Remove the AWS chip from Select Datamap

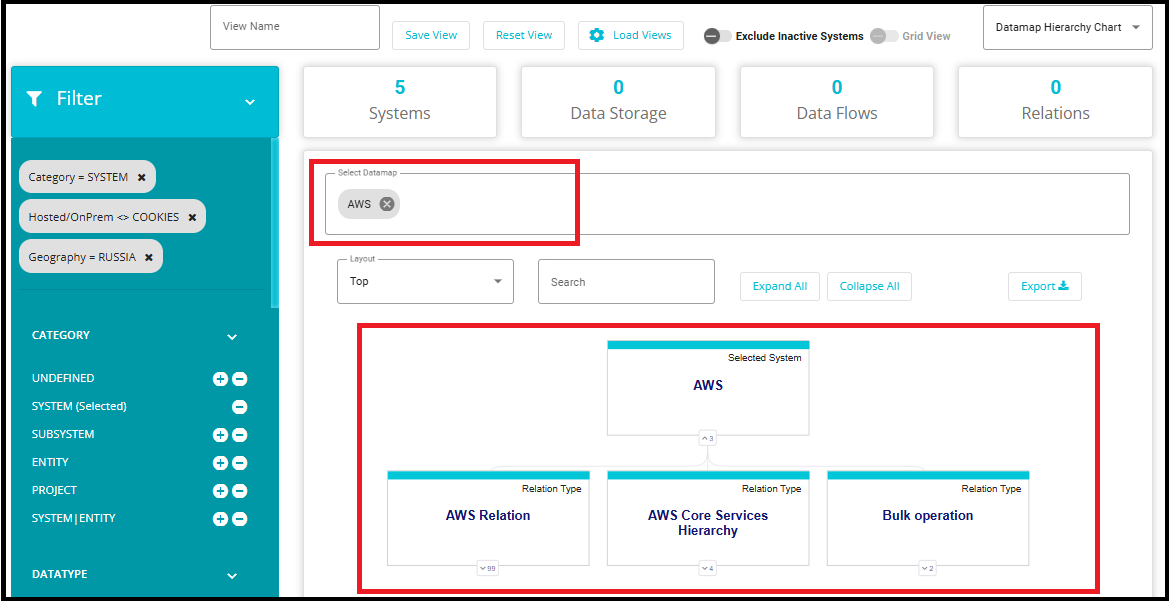click(387, 204)
